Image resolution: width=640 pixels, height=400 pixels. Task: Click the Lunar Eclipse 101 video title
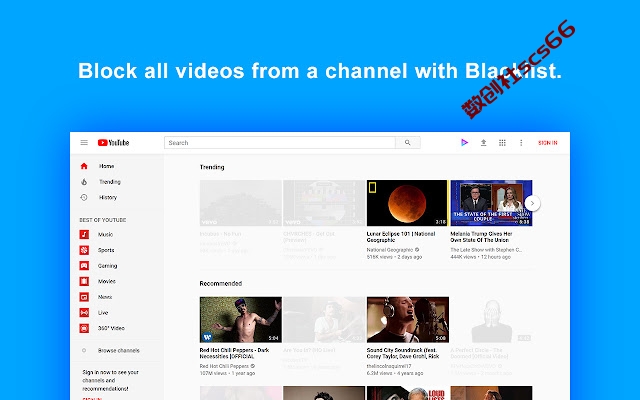401,237
